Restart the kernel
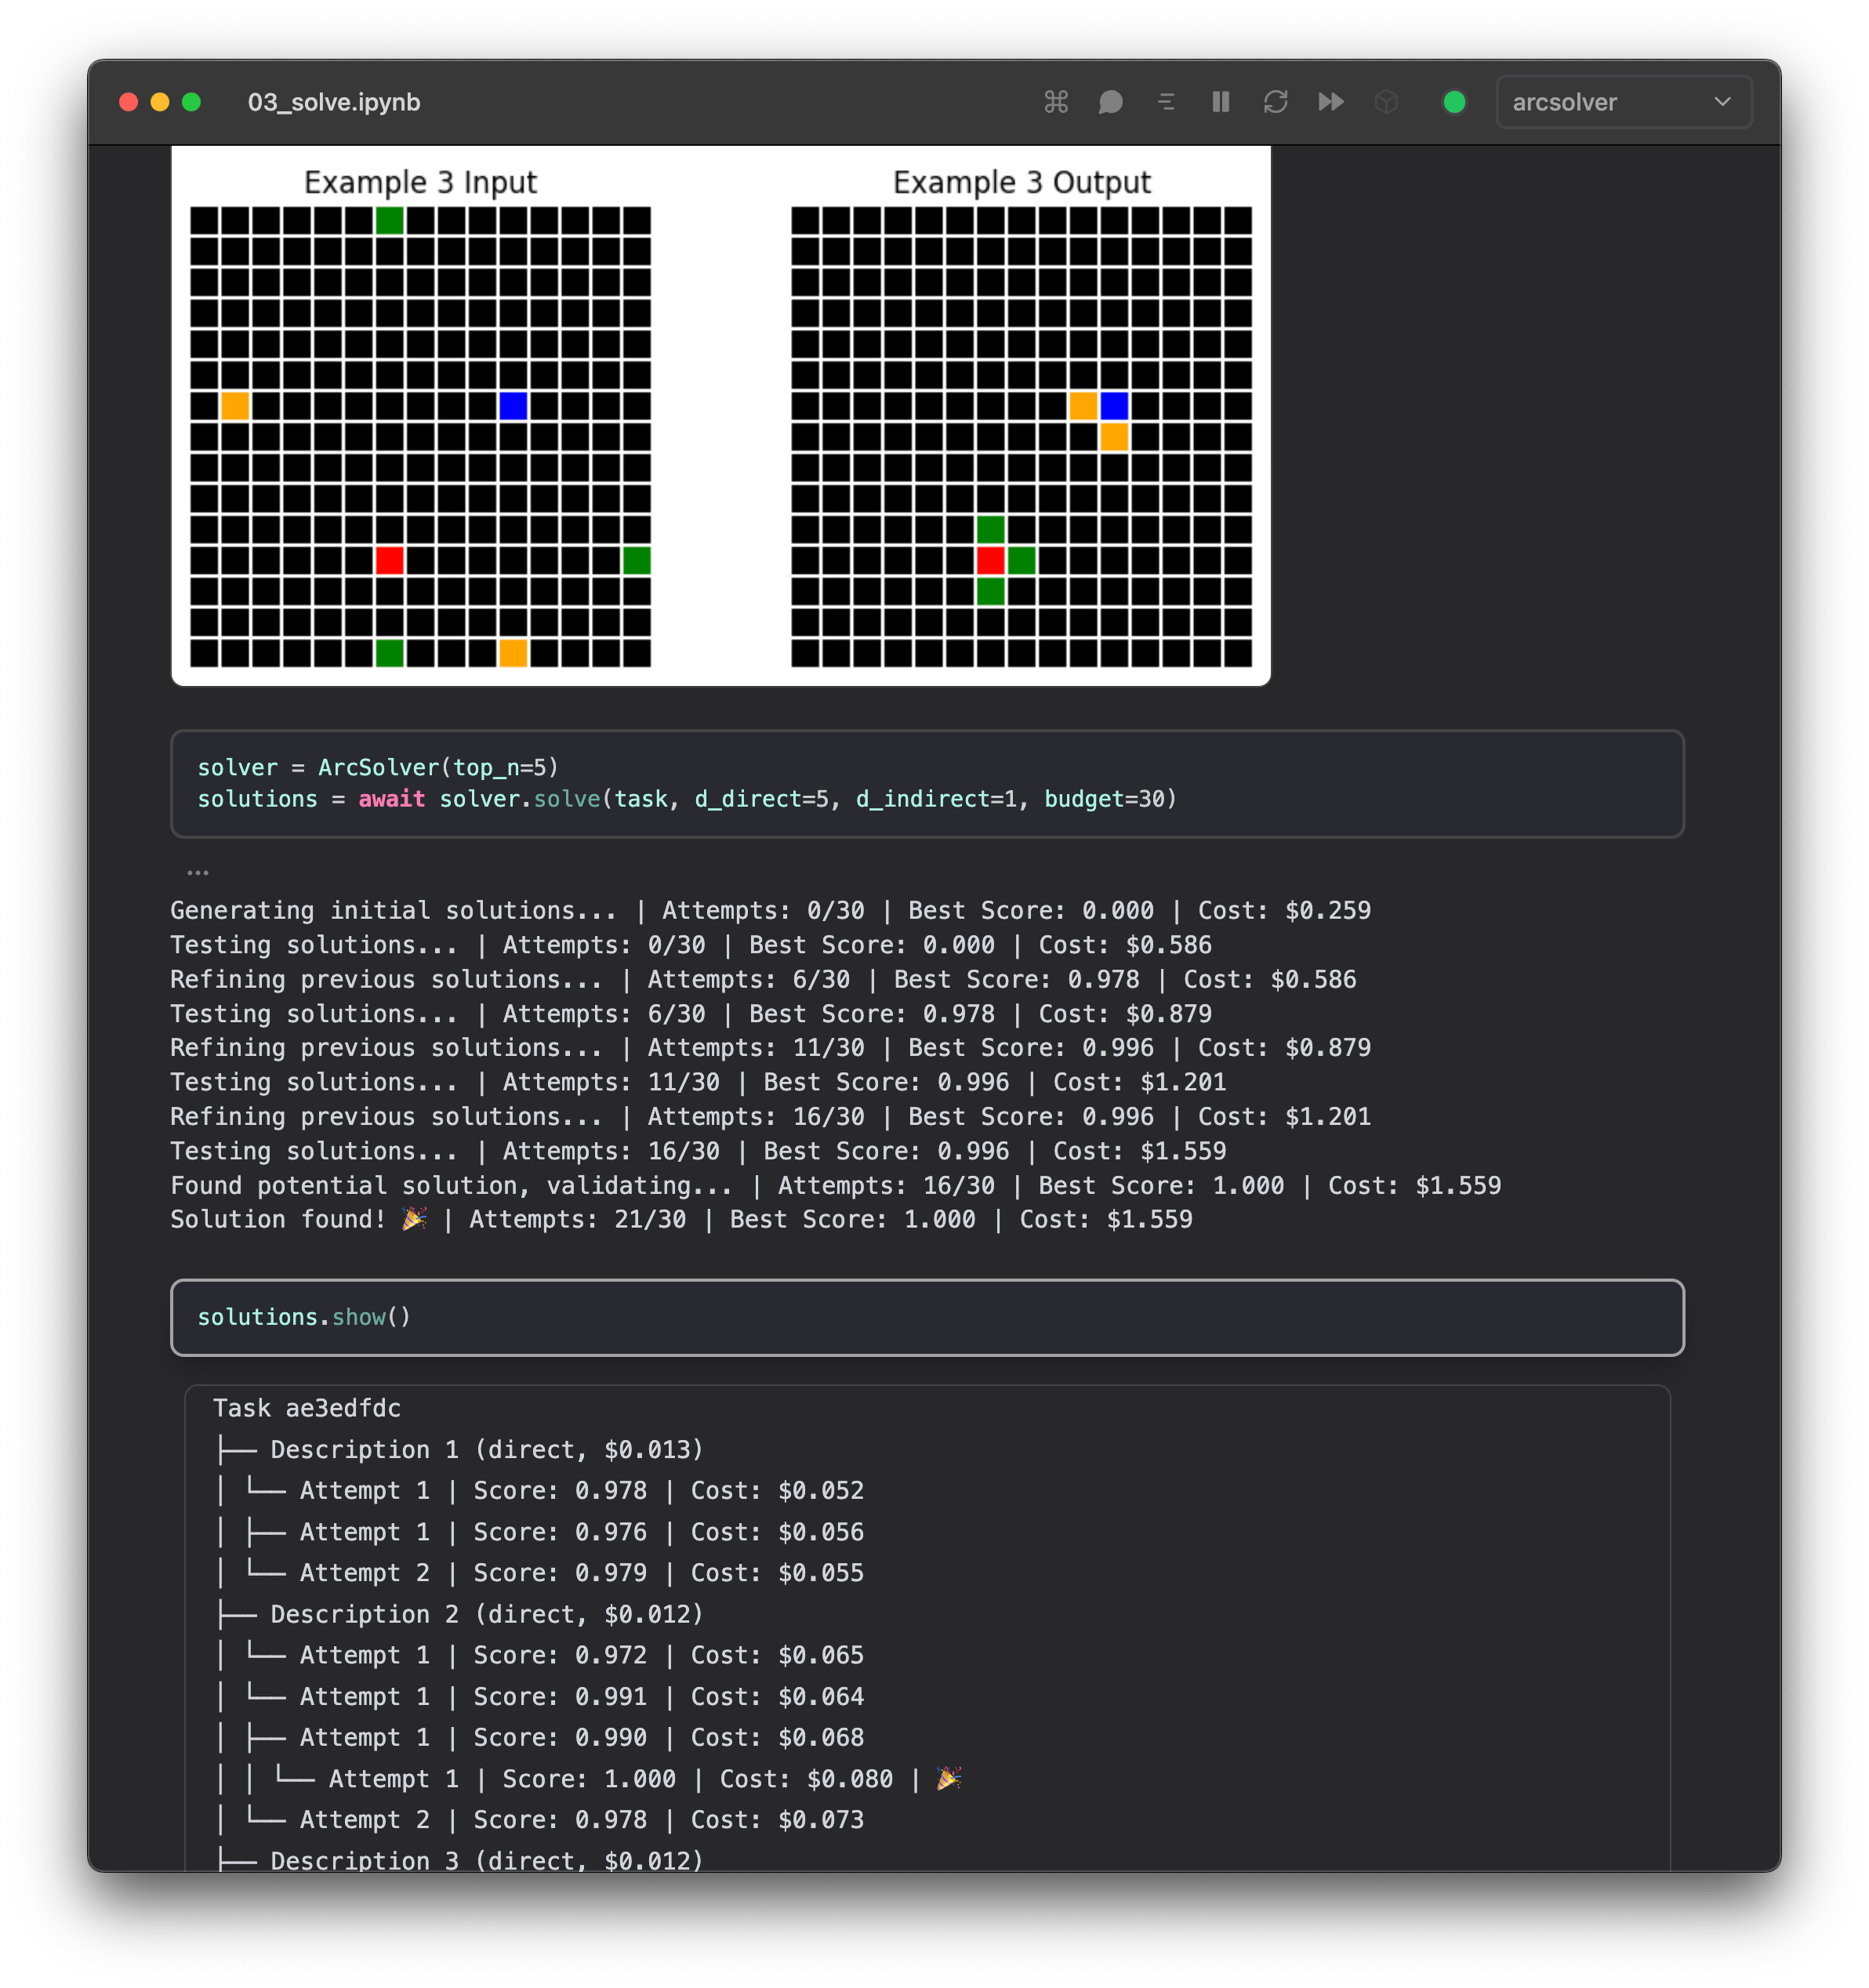 pos(1275,102)
